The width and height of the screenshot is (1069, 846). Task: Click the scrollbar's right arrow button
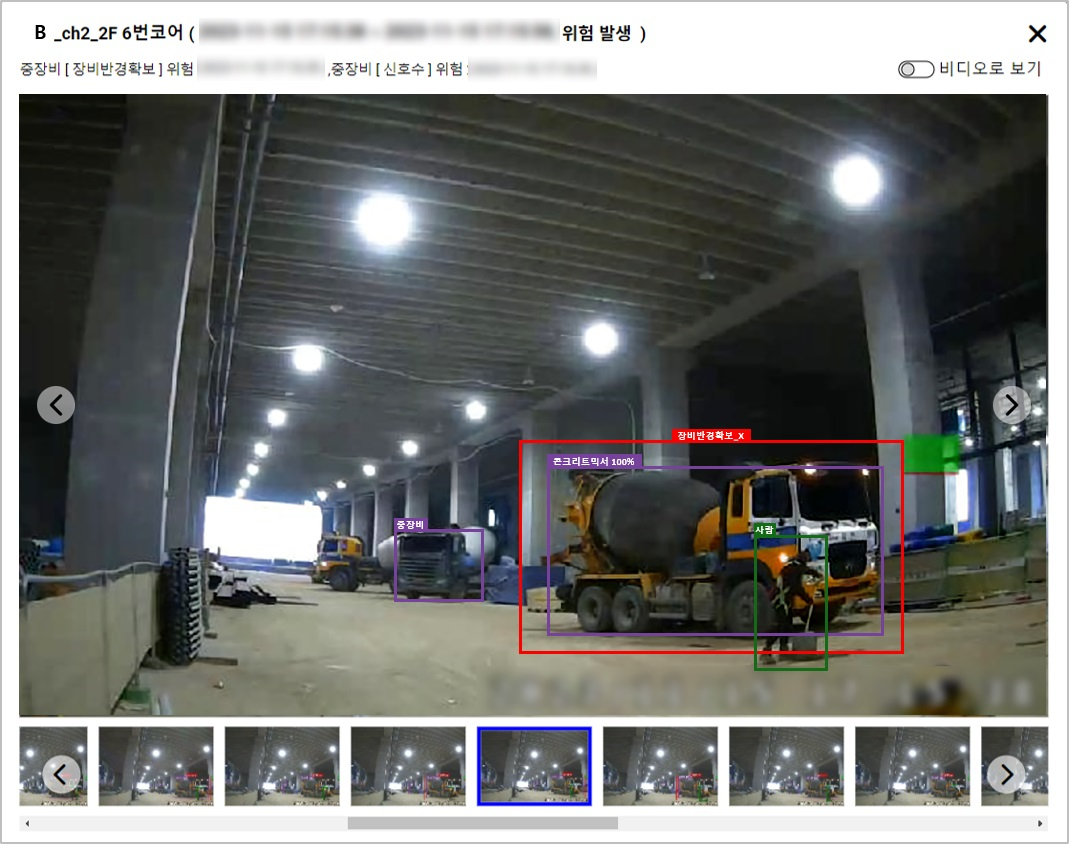click(1040, 824)
